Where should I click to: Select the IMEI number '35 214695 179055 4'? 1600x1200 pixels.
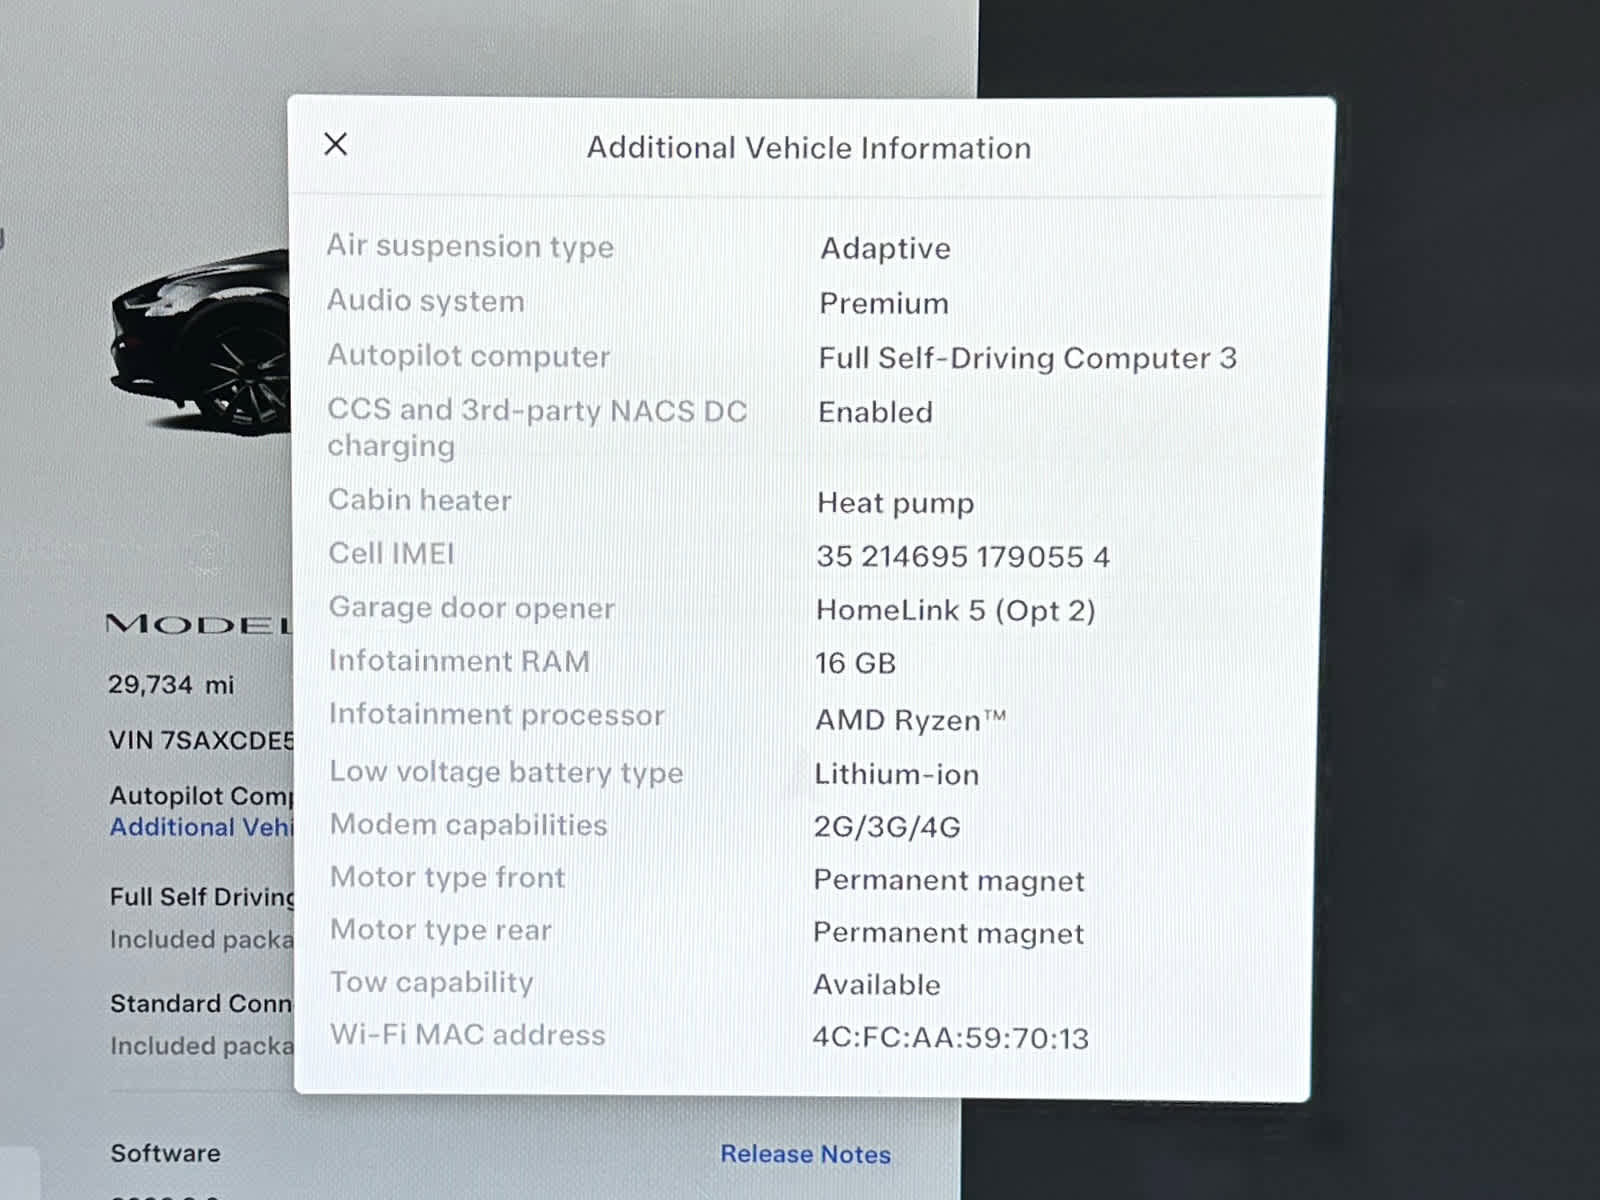[963, 556]
